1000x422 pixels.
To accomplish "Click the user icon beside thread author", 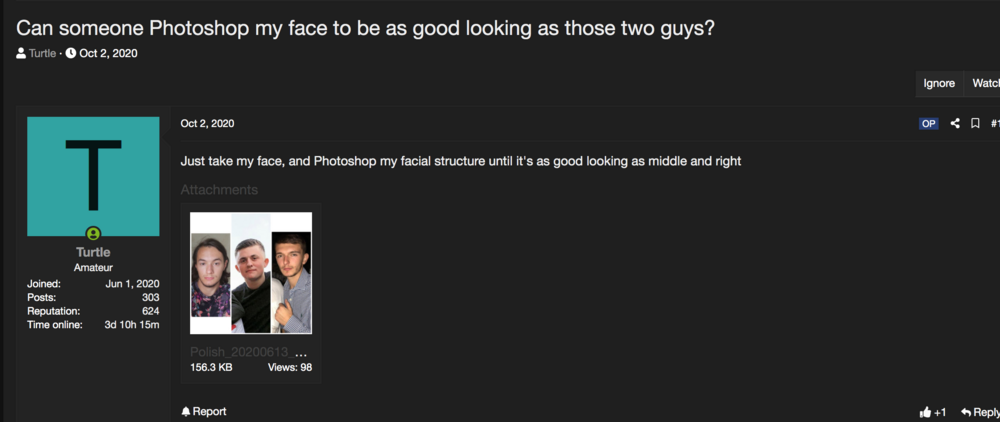I will [x=22, y=53].
